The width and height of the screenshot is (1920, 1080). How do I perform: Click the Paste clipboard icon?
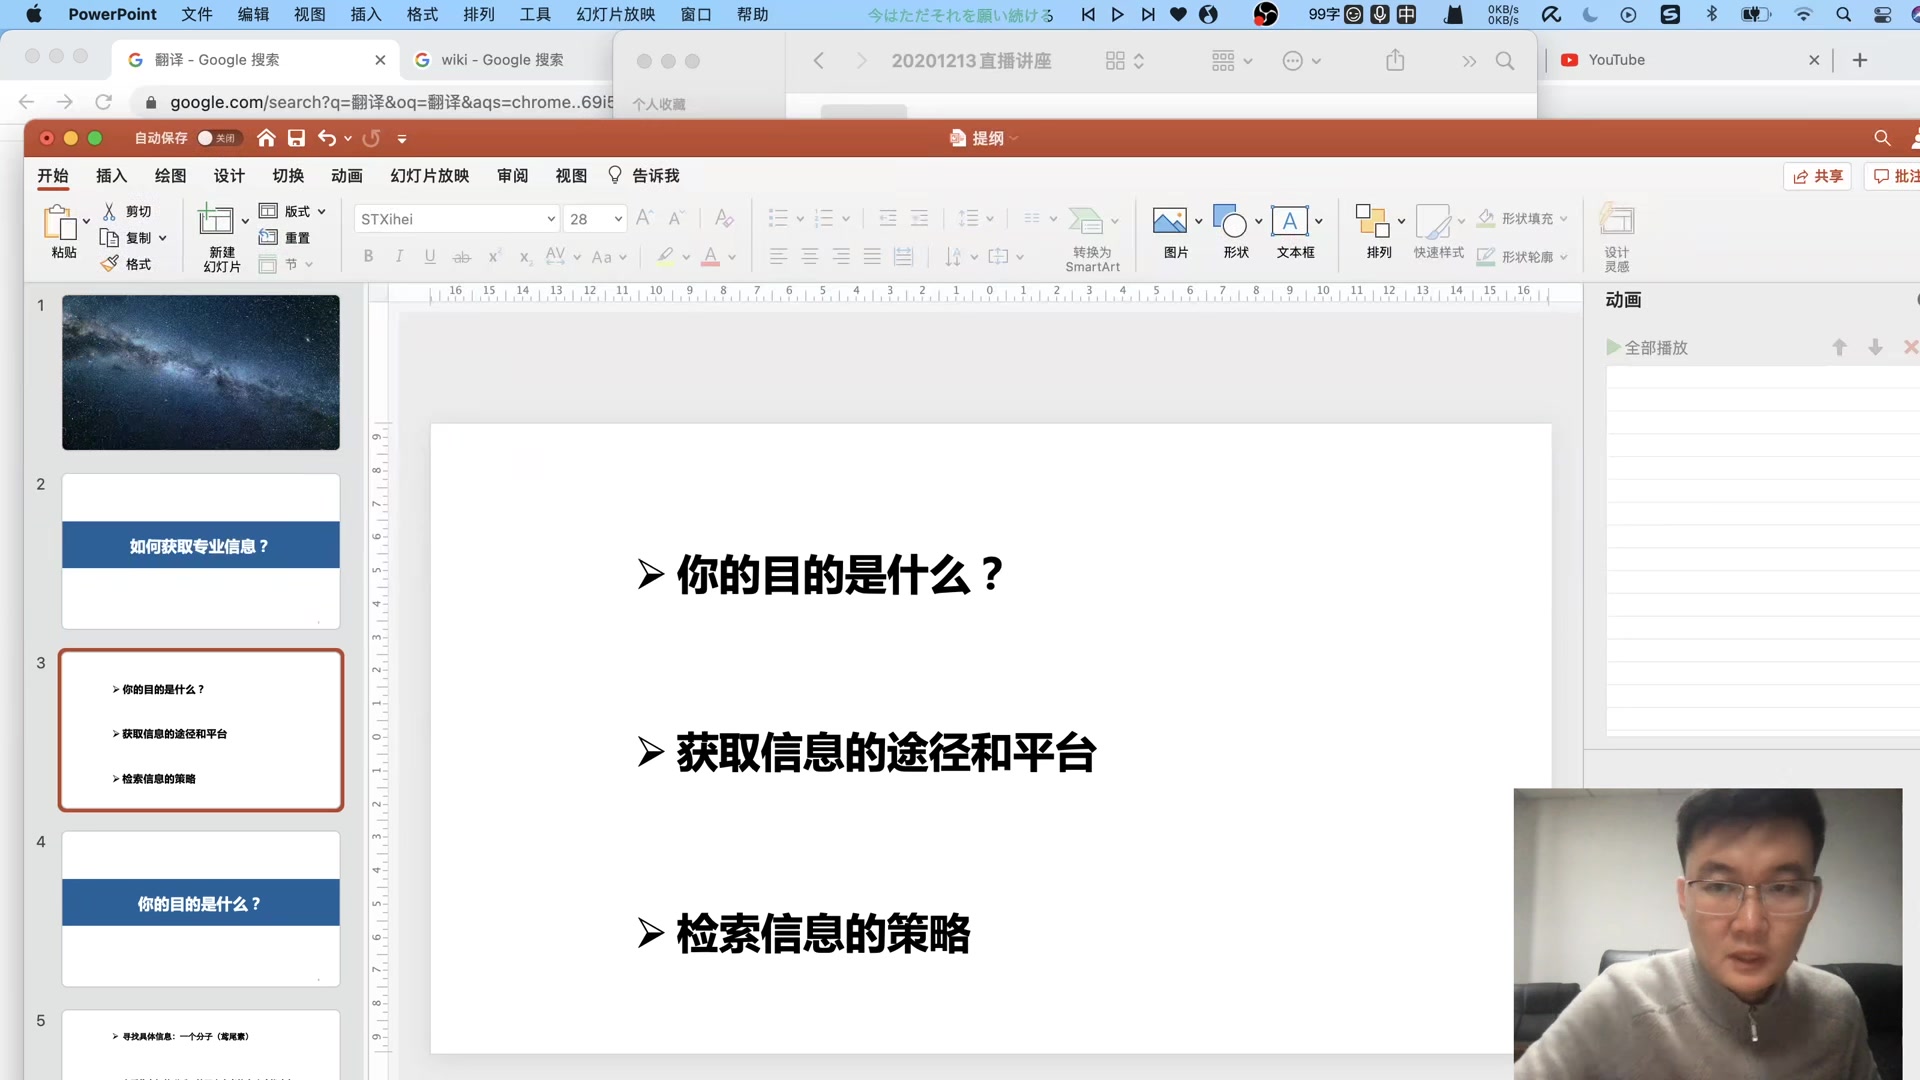(x=59, y=221)
